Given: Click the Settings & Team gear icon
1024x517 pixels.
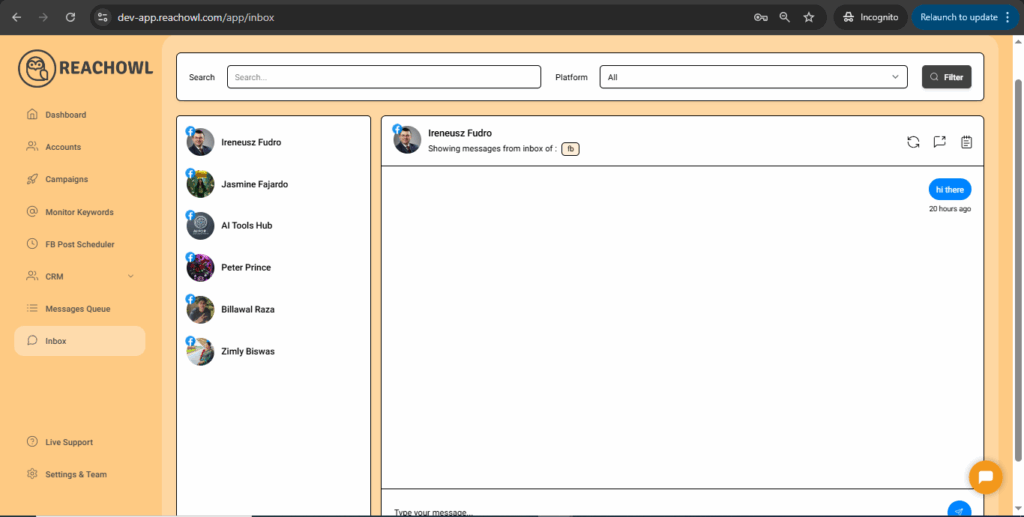Looking at the screenshot, I should [x=32, y=474].
